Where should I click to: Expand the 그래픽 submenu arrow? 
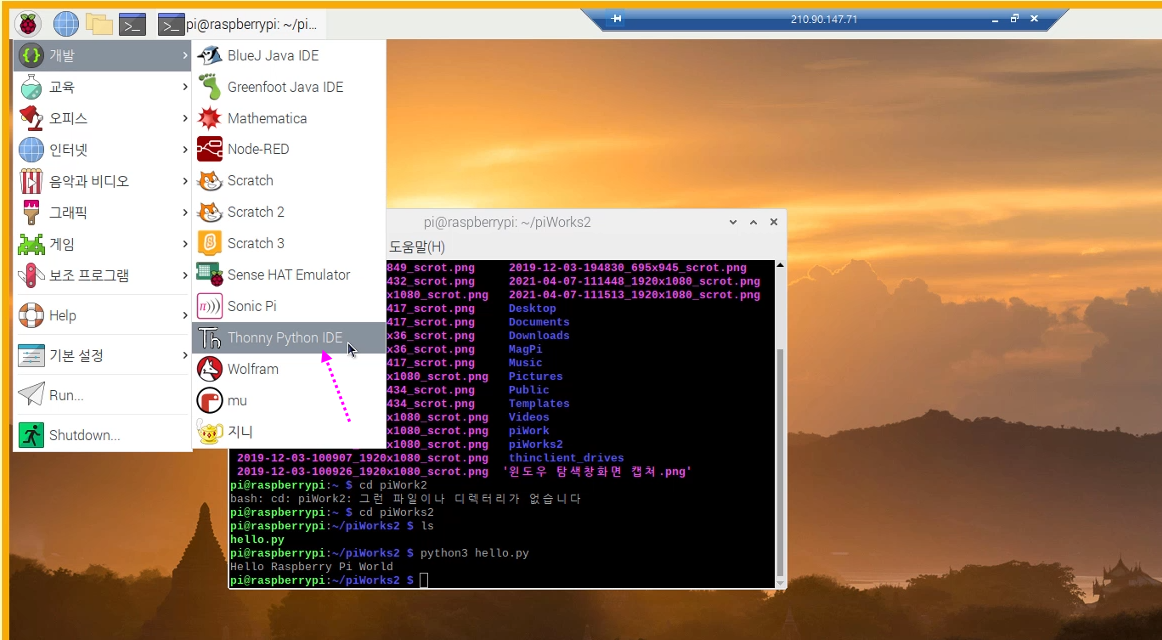185,213
